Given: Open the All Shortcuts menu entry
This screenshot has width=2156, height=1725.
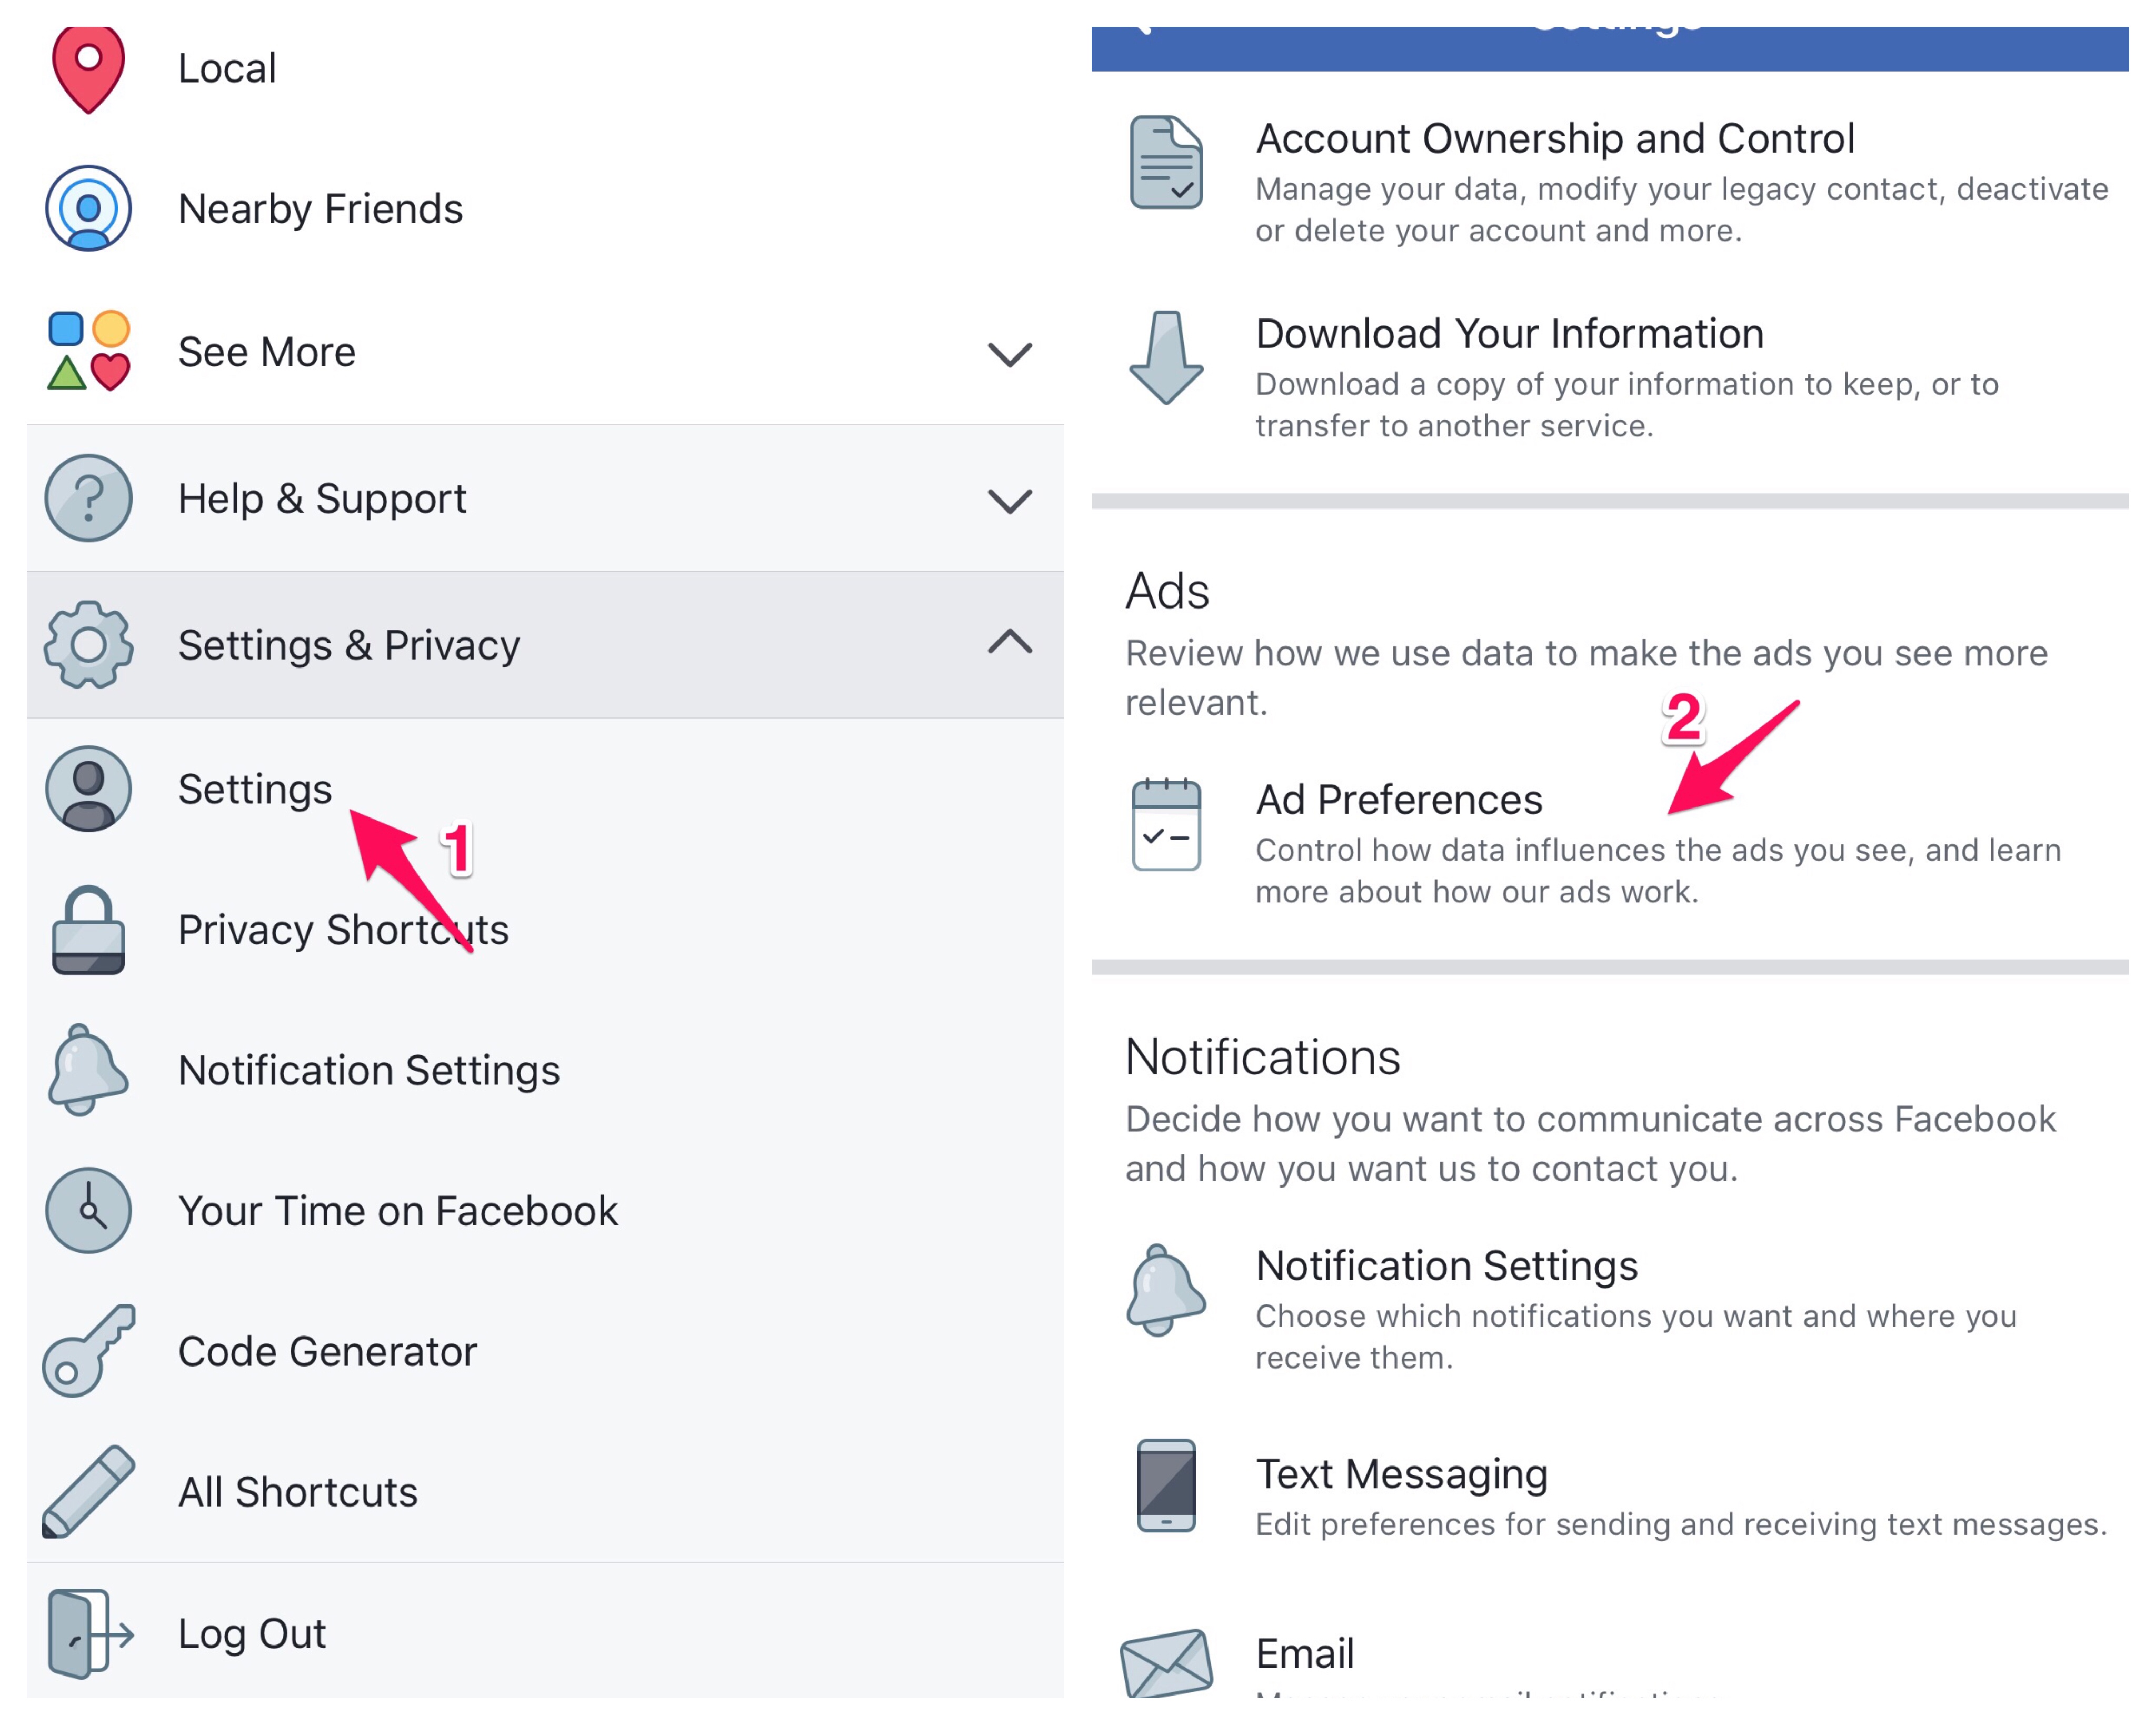Looking at the screenshot, I should (297, 1492).
